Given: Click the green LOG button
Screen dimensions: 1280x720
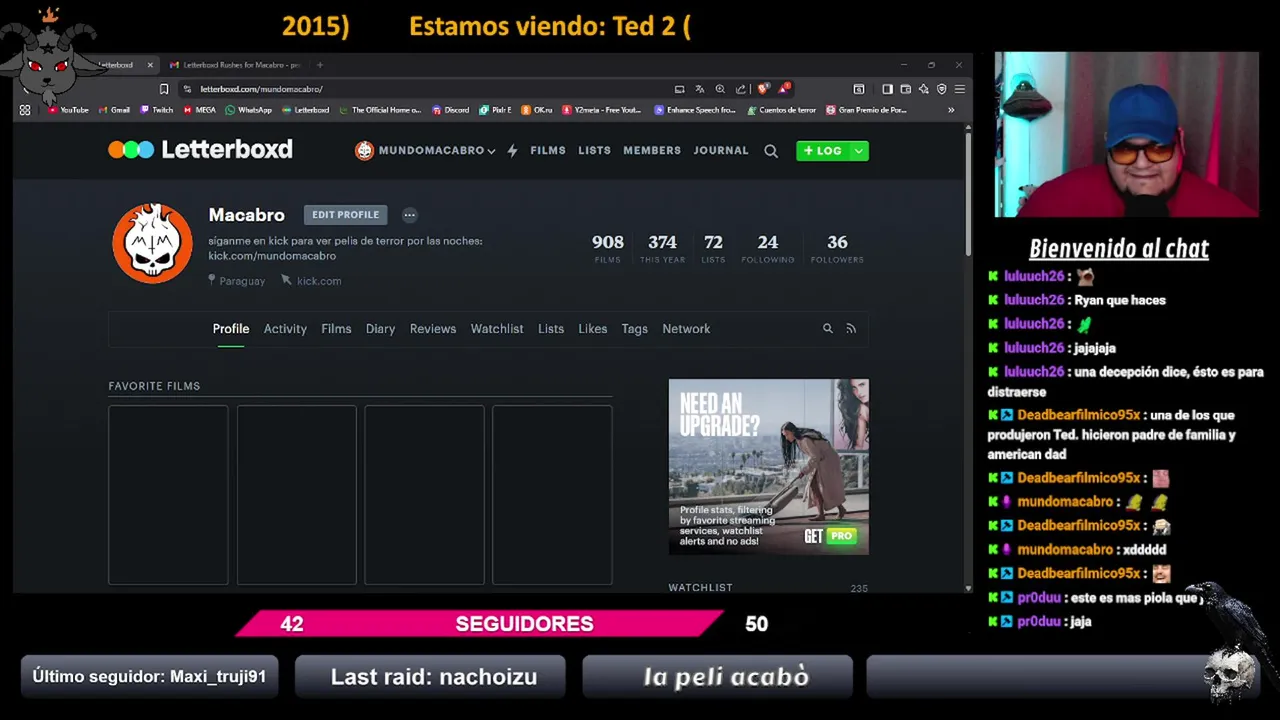Looking at the screenshot, I should point(823,151).
